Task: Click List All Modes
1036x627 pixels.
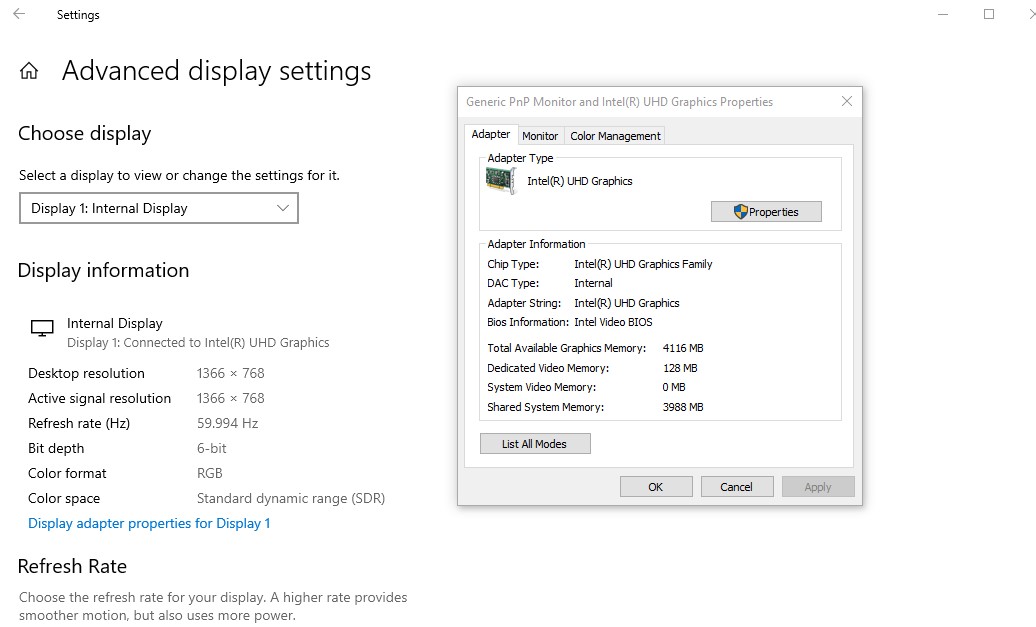Action: point(535,443)
